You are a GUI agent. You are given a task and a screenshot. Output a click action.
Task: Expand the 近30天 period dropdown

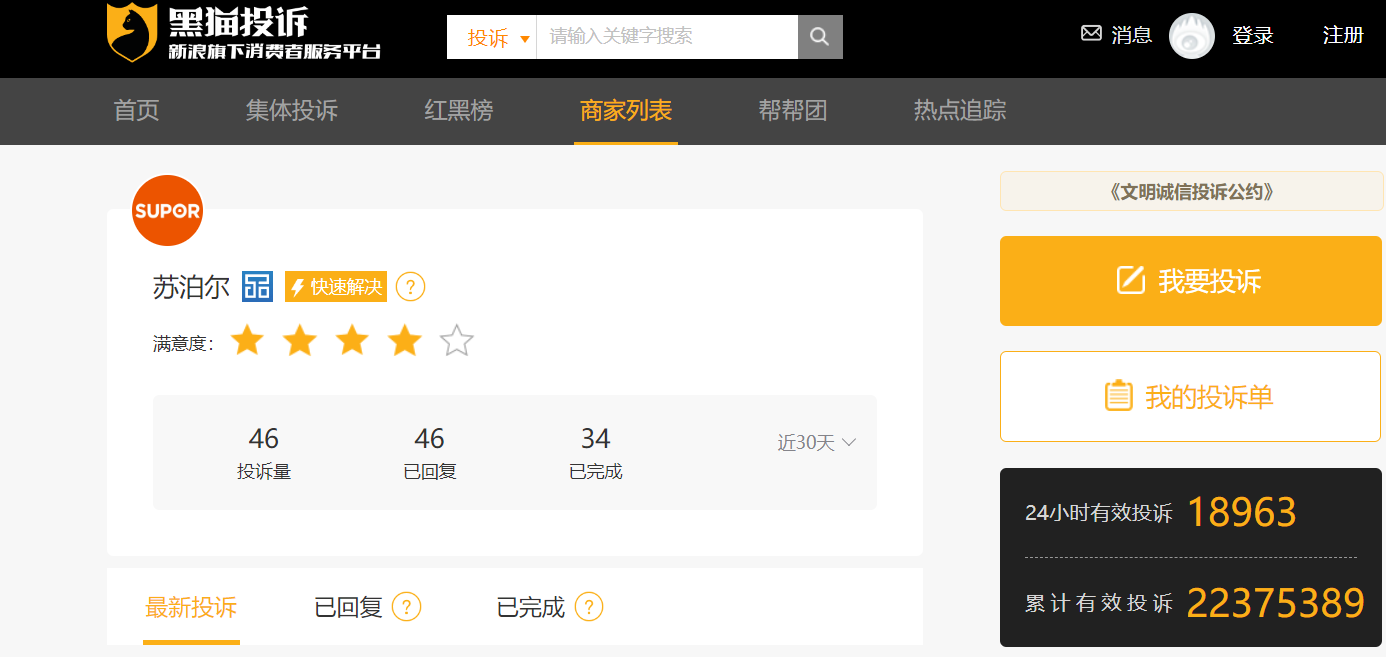(x=817, y=442)
